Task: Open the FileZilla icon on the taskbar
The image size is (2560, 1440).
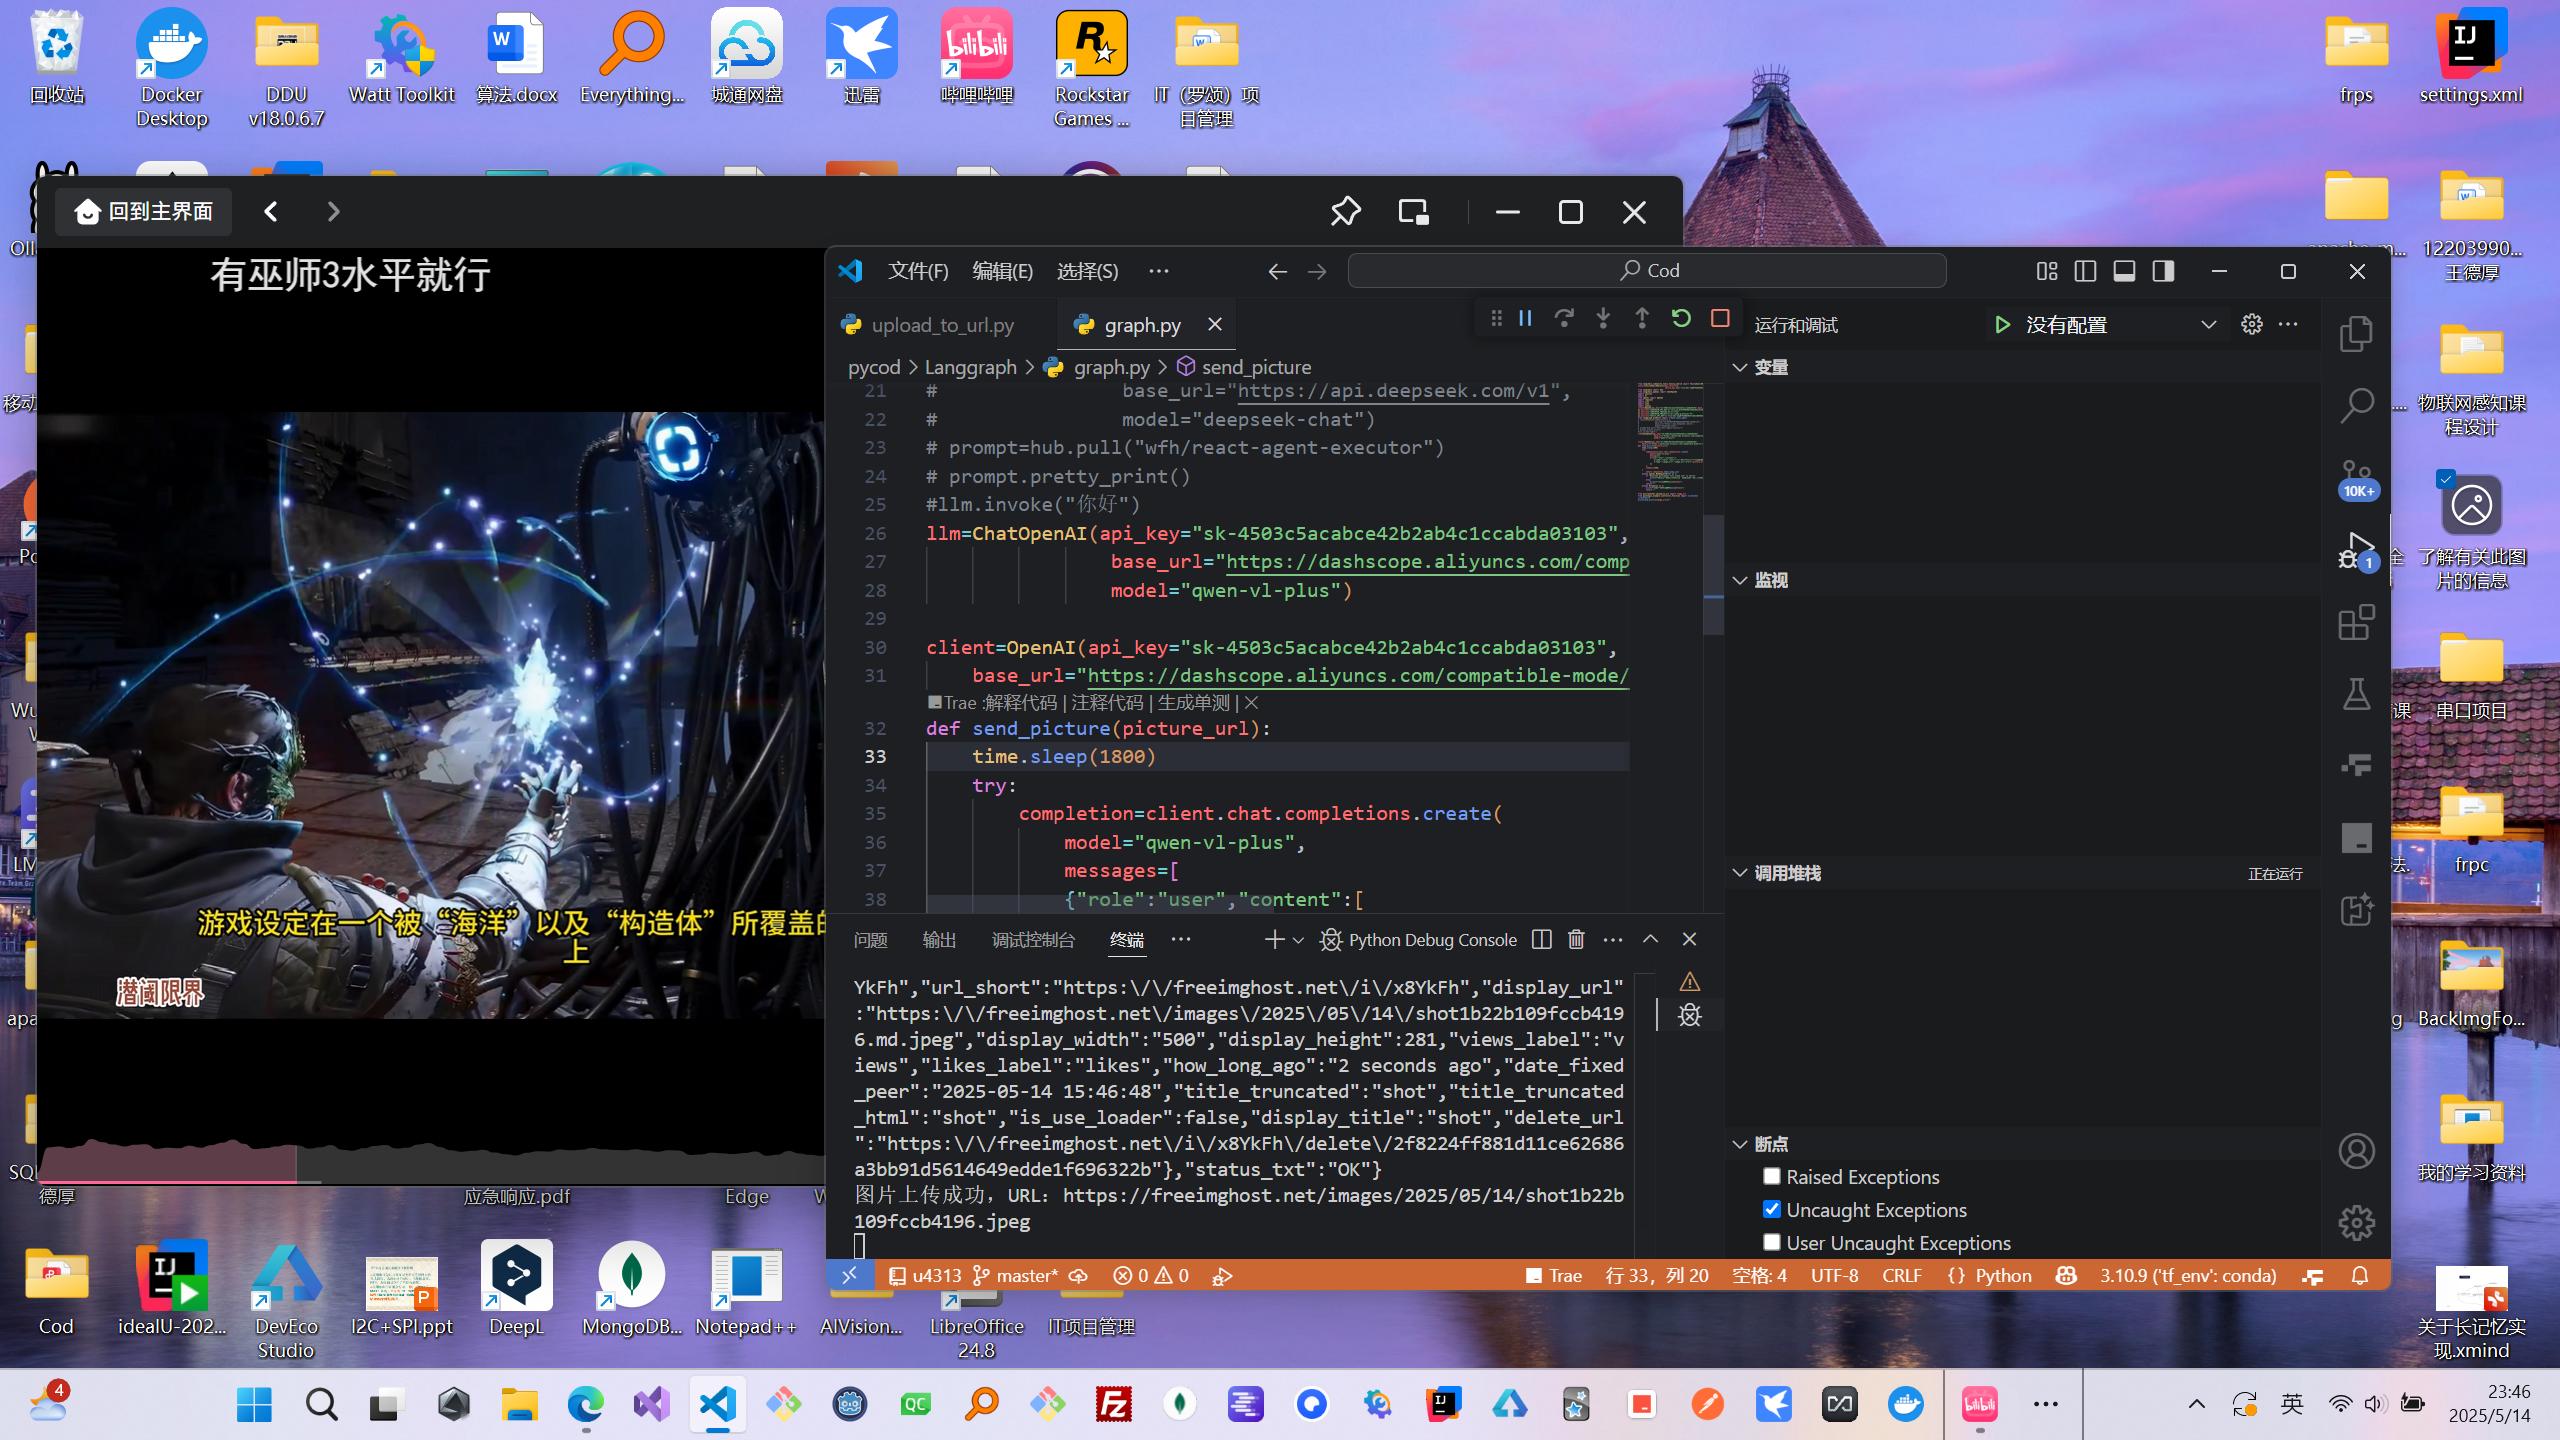Action: [x=1113, y=1404]
